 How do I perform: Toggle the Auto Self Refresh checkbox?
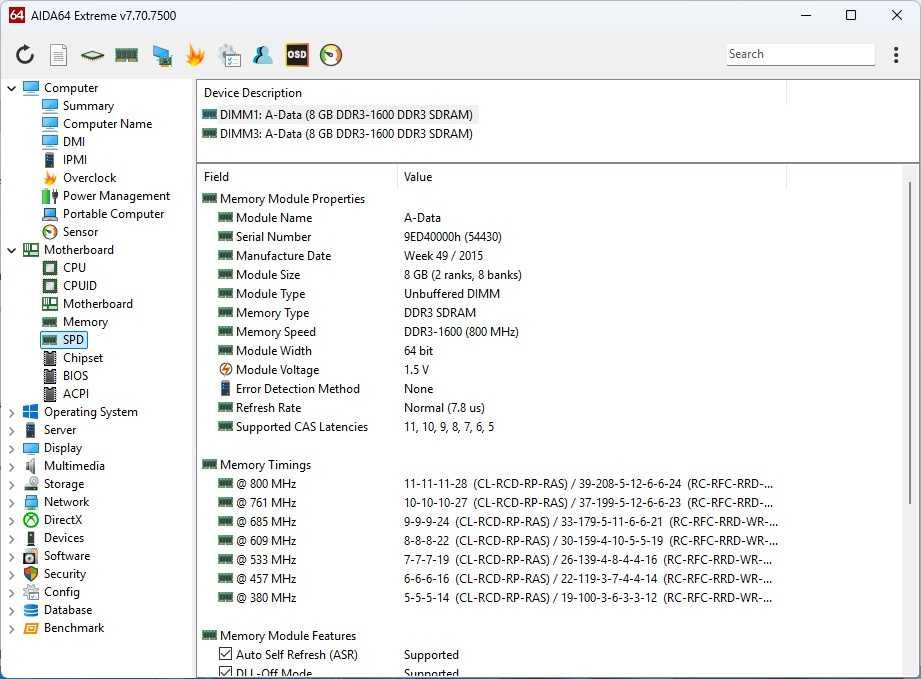[225, 654]
